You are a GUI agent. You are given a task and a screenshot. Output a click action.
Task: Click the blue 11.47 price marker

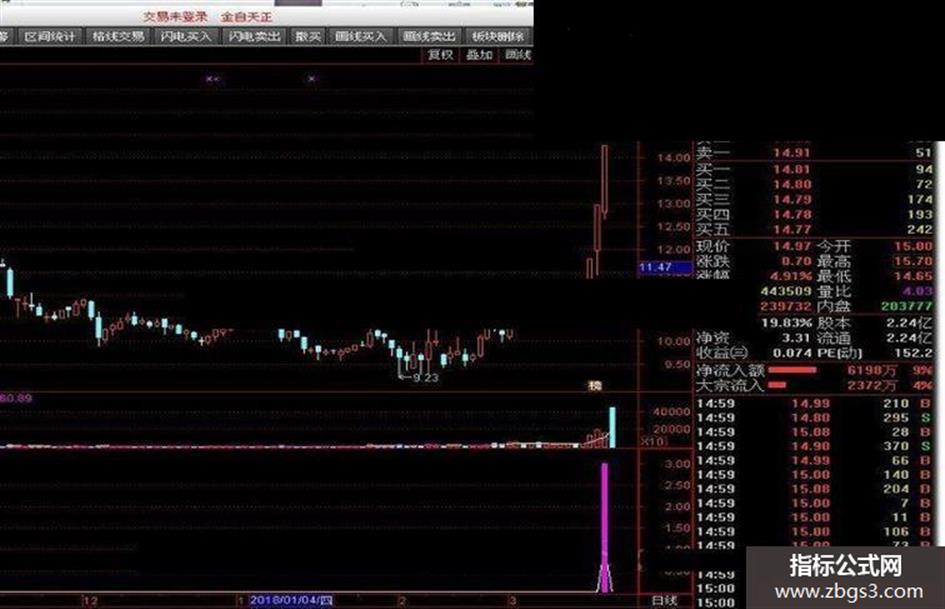coord(665,267)
